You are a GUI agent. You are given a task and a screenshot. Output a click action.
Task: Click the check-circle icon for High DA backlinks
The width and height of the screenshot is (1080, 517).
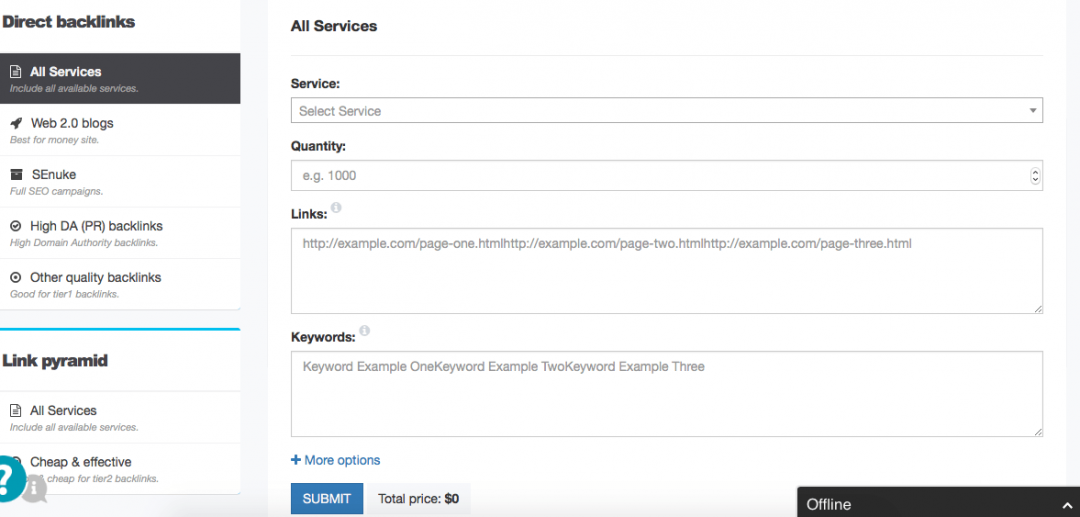tap(16, 226)
